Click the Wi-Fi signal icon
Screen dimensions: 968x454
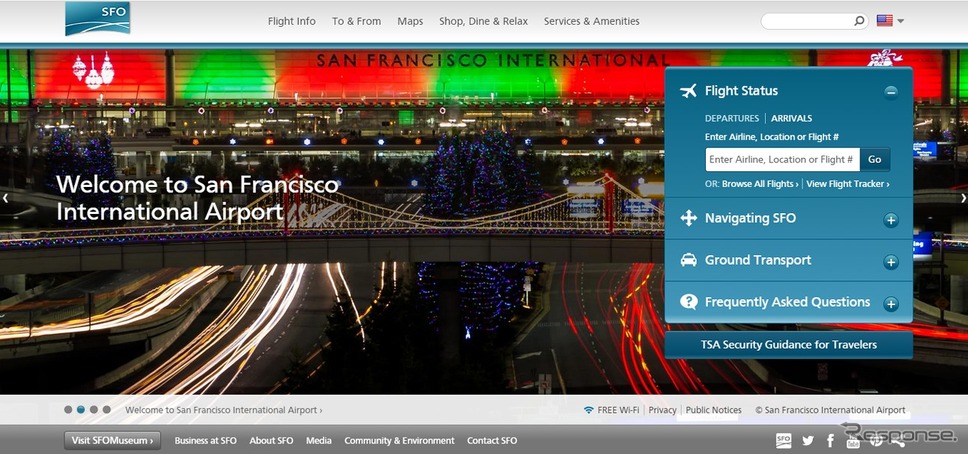[x=589, y=410]
